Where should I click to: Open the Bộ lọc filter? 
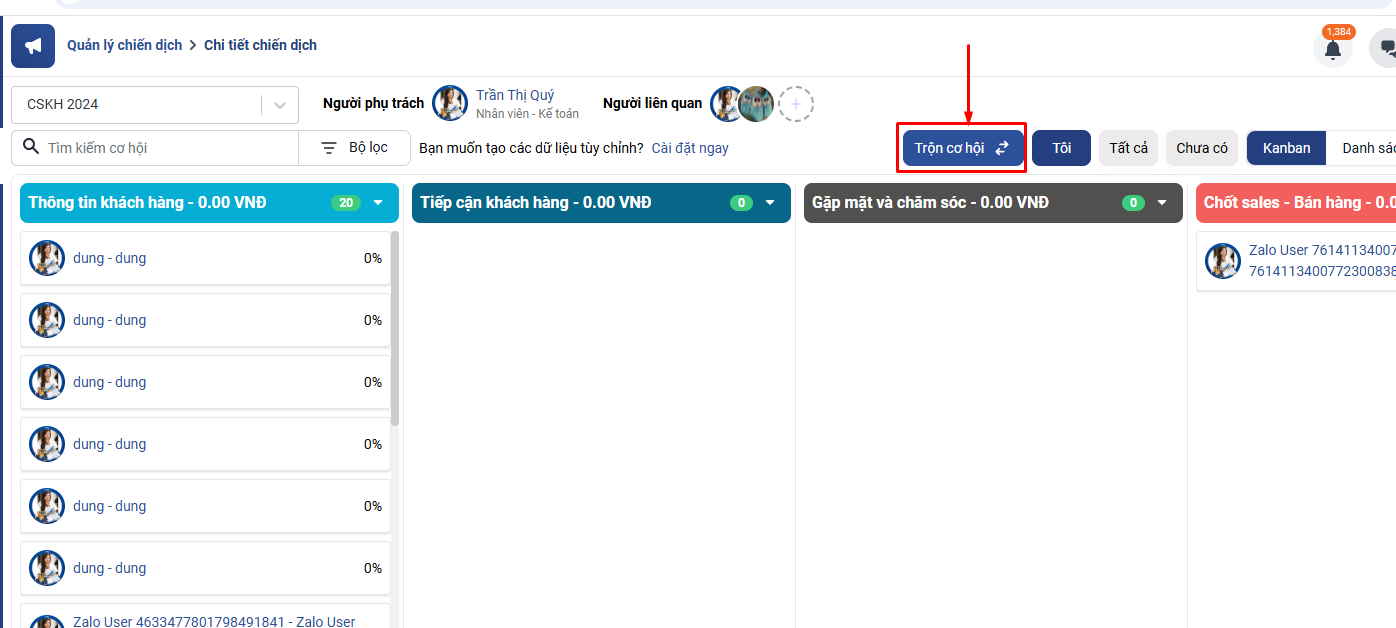pyautogui.click(x=355, y=148)
